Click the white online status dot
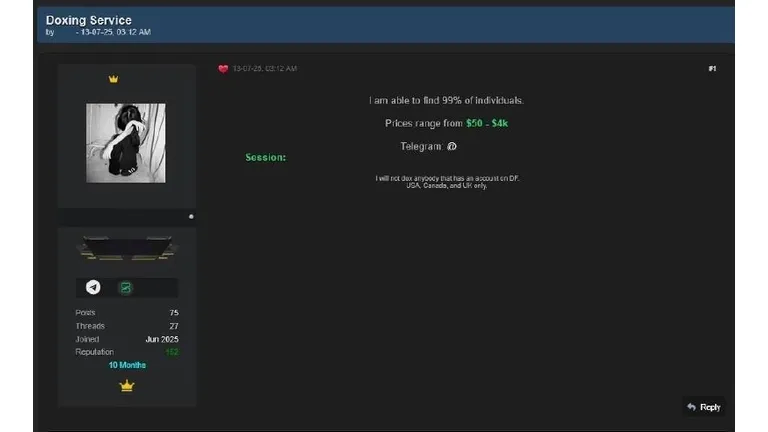The width and height of the screenshot is (768, 432). pos(191,216)
